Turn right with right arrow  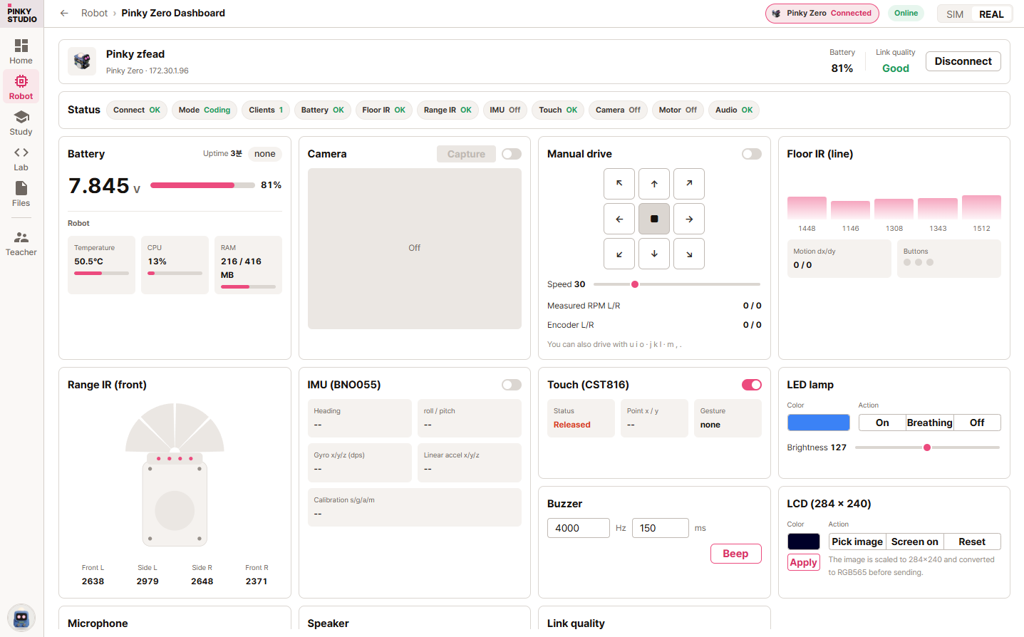(x=689, y=219)
